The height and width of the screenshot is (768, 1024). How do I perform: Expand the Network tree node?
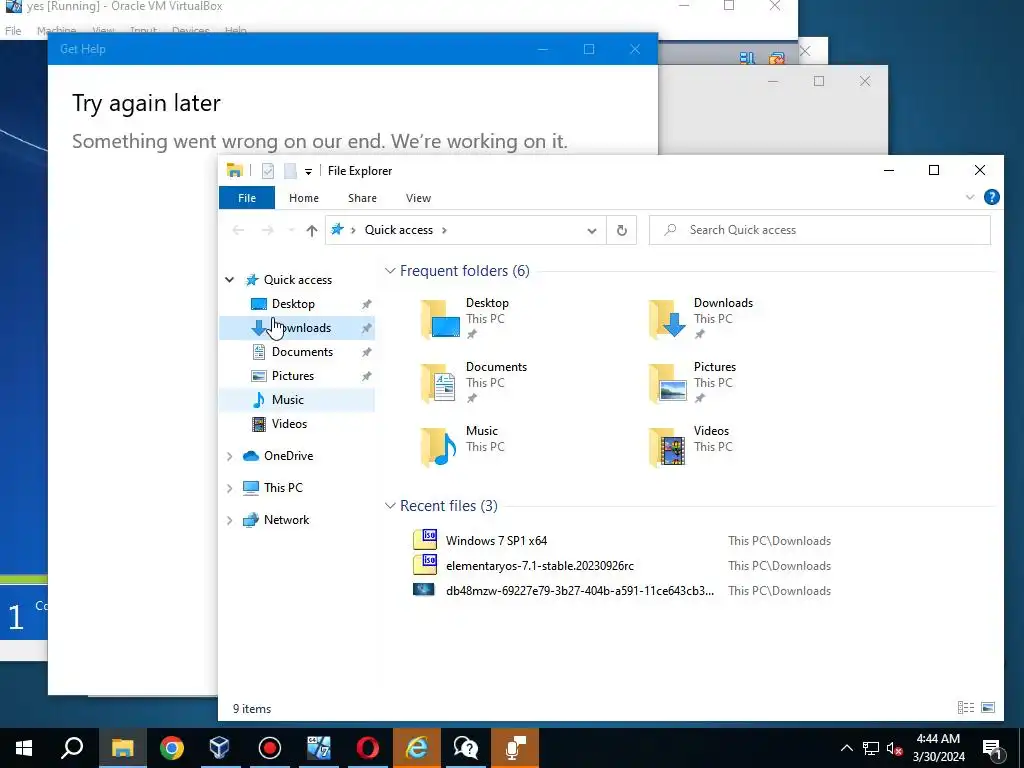229,520
